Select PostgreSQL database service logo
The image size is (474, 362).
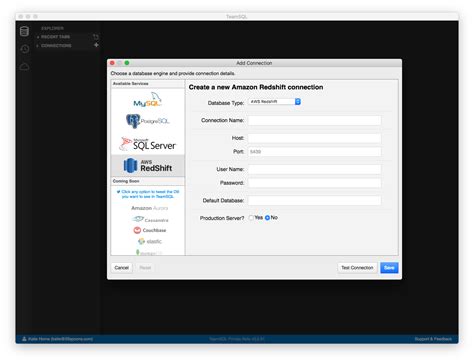pyautogui.click(x=148, y=121)
